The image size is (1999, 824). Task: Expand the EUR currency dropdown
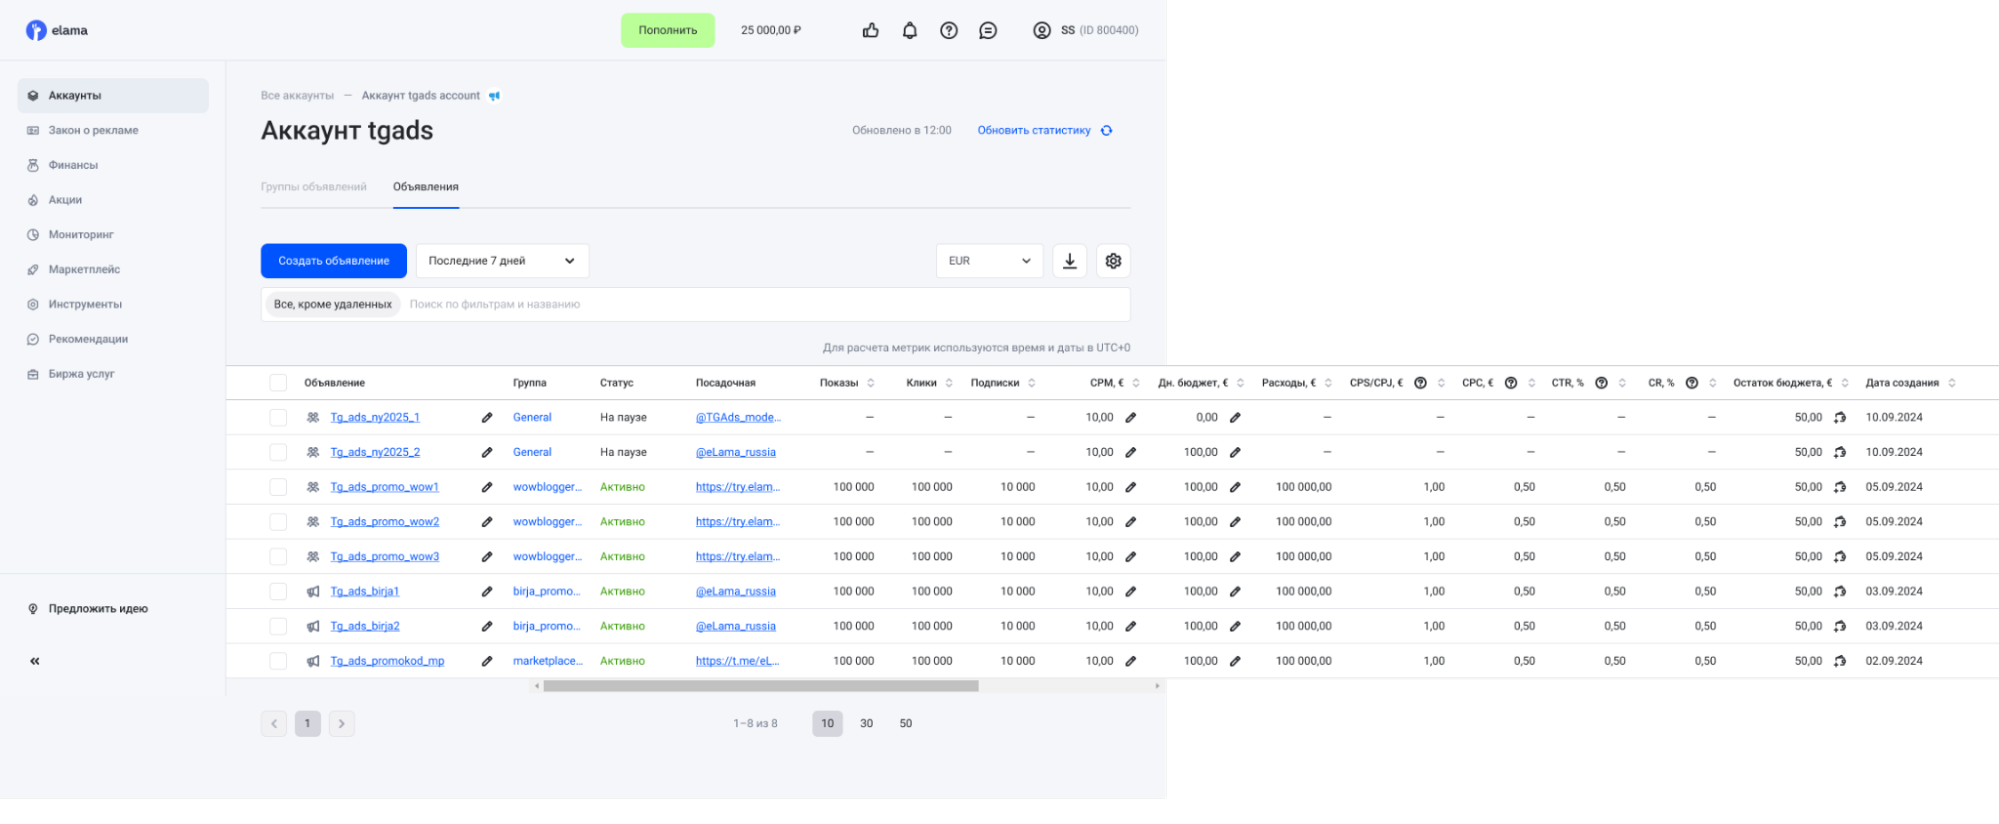point(988,261)
